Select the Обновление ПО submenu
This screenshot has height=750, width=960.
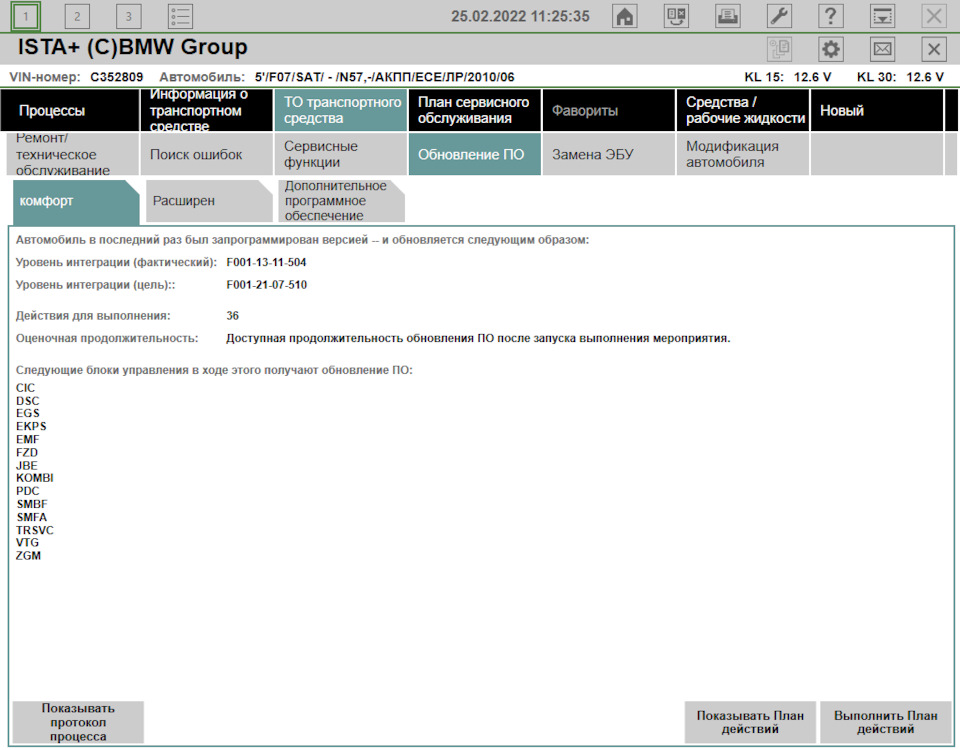click(474, 154)
